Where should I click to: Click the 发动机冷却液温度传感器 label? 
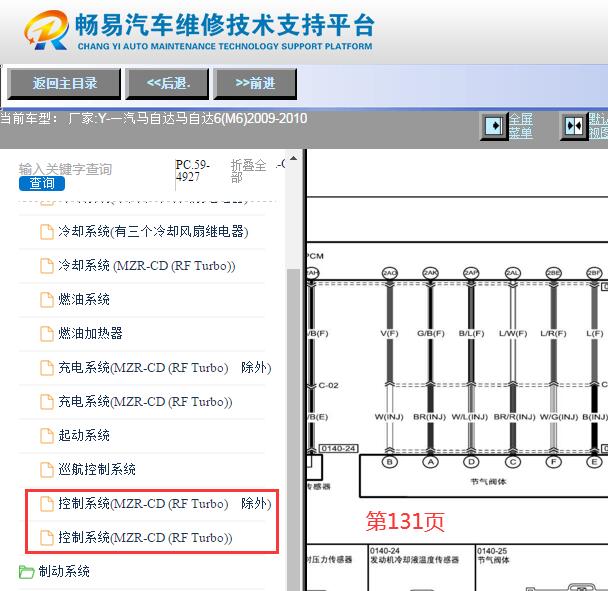(415, 560)
